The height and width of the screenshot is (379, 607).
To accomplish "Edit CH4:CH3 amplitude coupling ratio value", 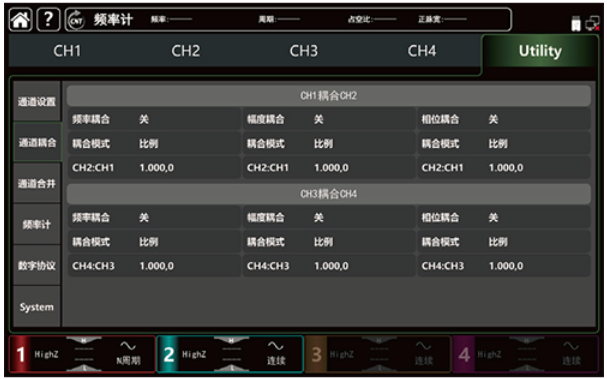I will [x=329, y=266].
